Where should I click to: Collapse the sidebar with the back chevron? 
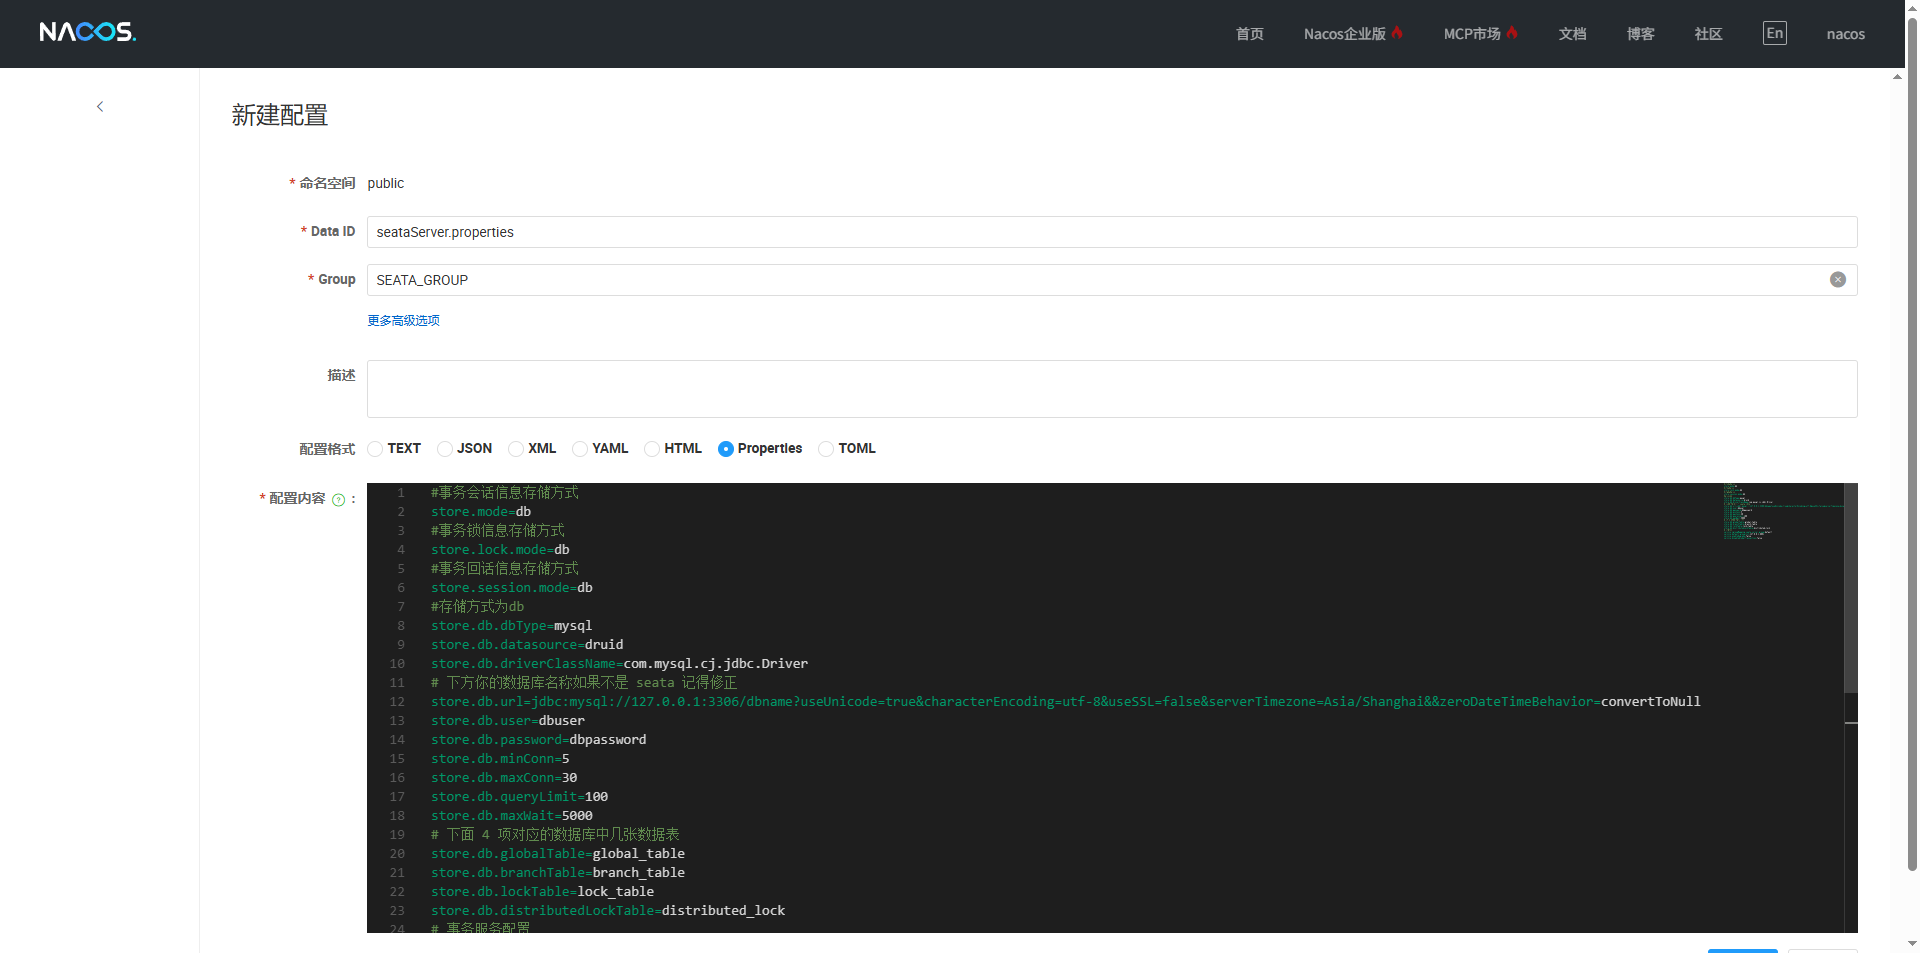coord(100,107)
